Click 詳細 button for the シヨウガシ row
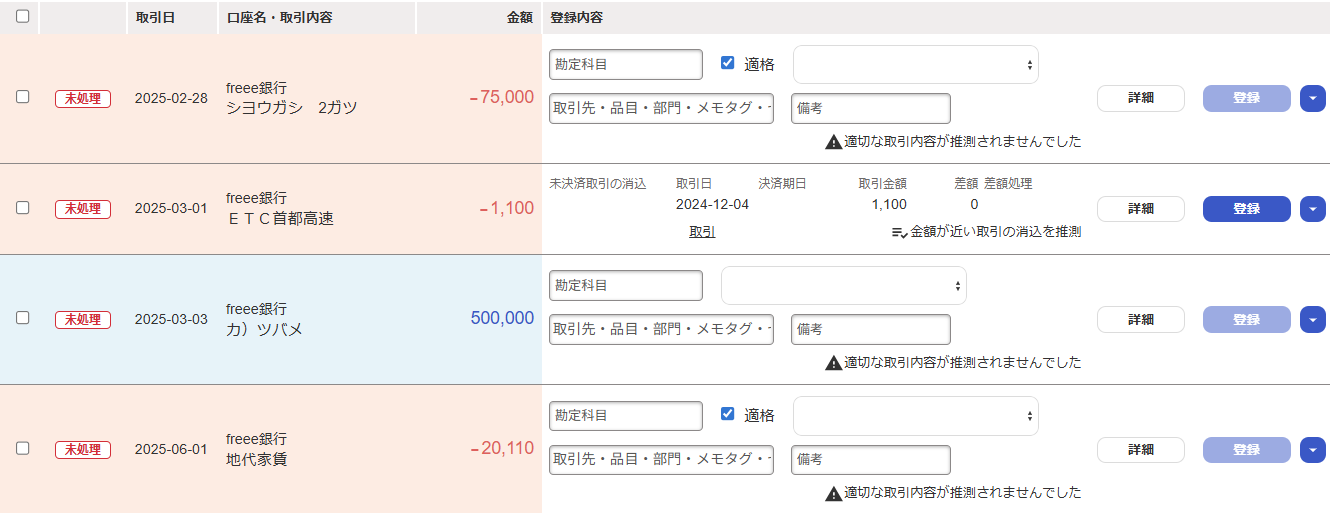The width and height of the screenshot is (1330, 513). [x=1140, y=98]
